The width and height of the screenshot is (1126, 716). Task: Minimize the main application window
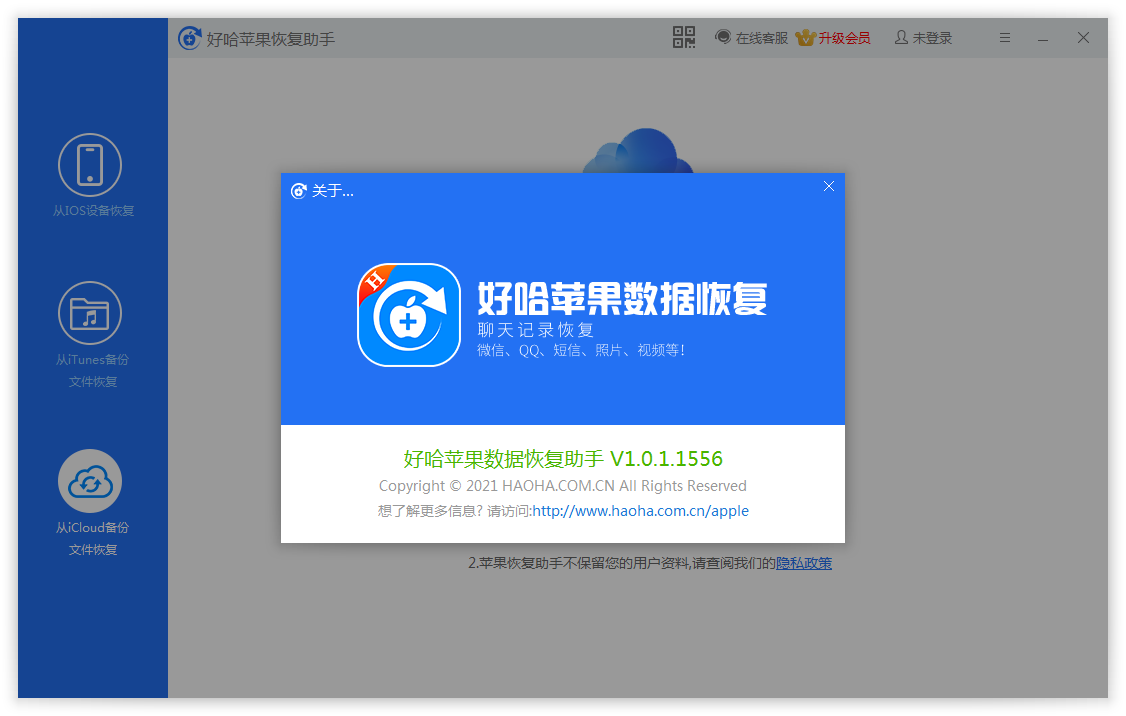point(1043,38)
